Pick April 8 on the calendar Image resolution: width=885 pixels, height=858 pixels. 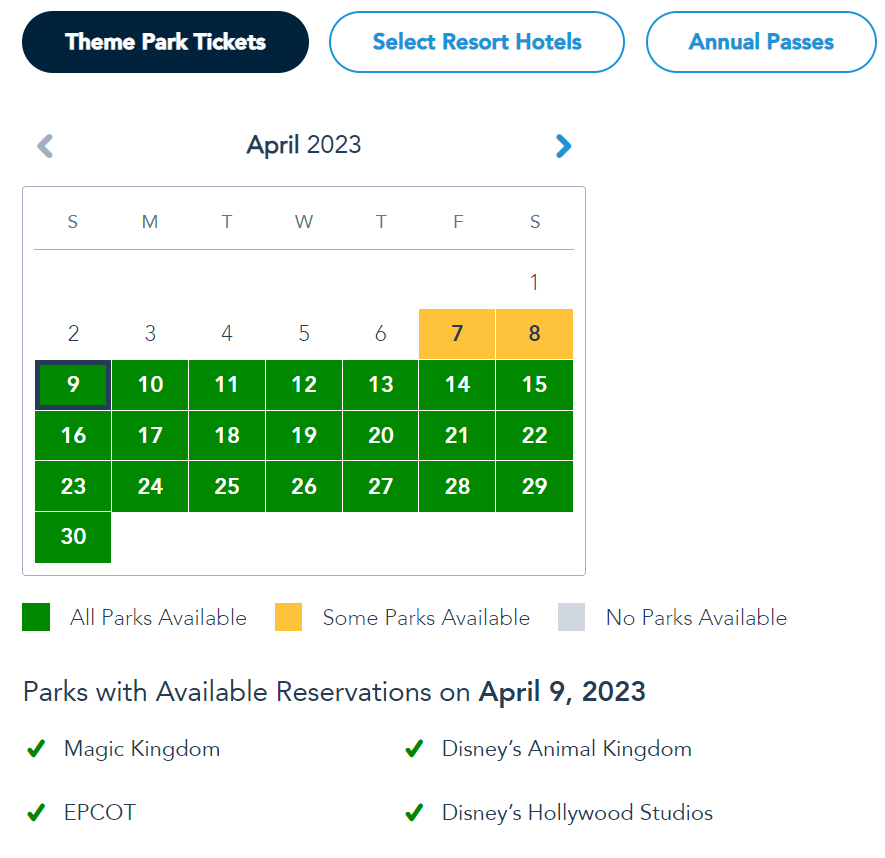pyautogui.click(x=535, y=334)
